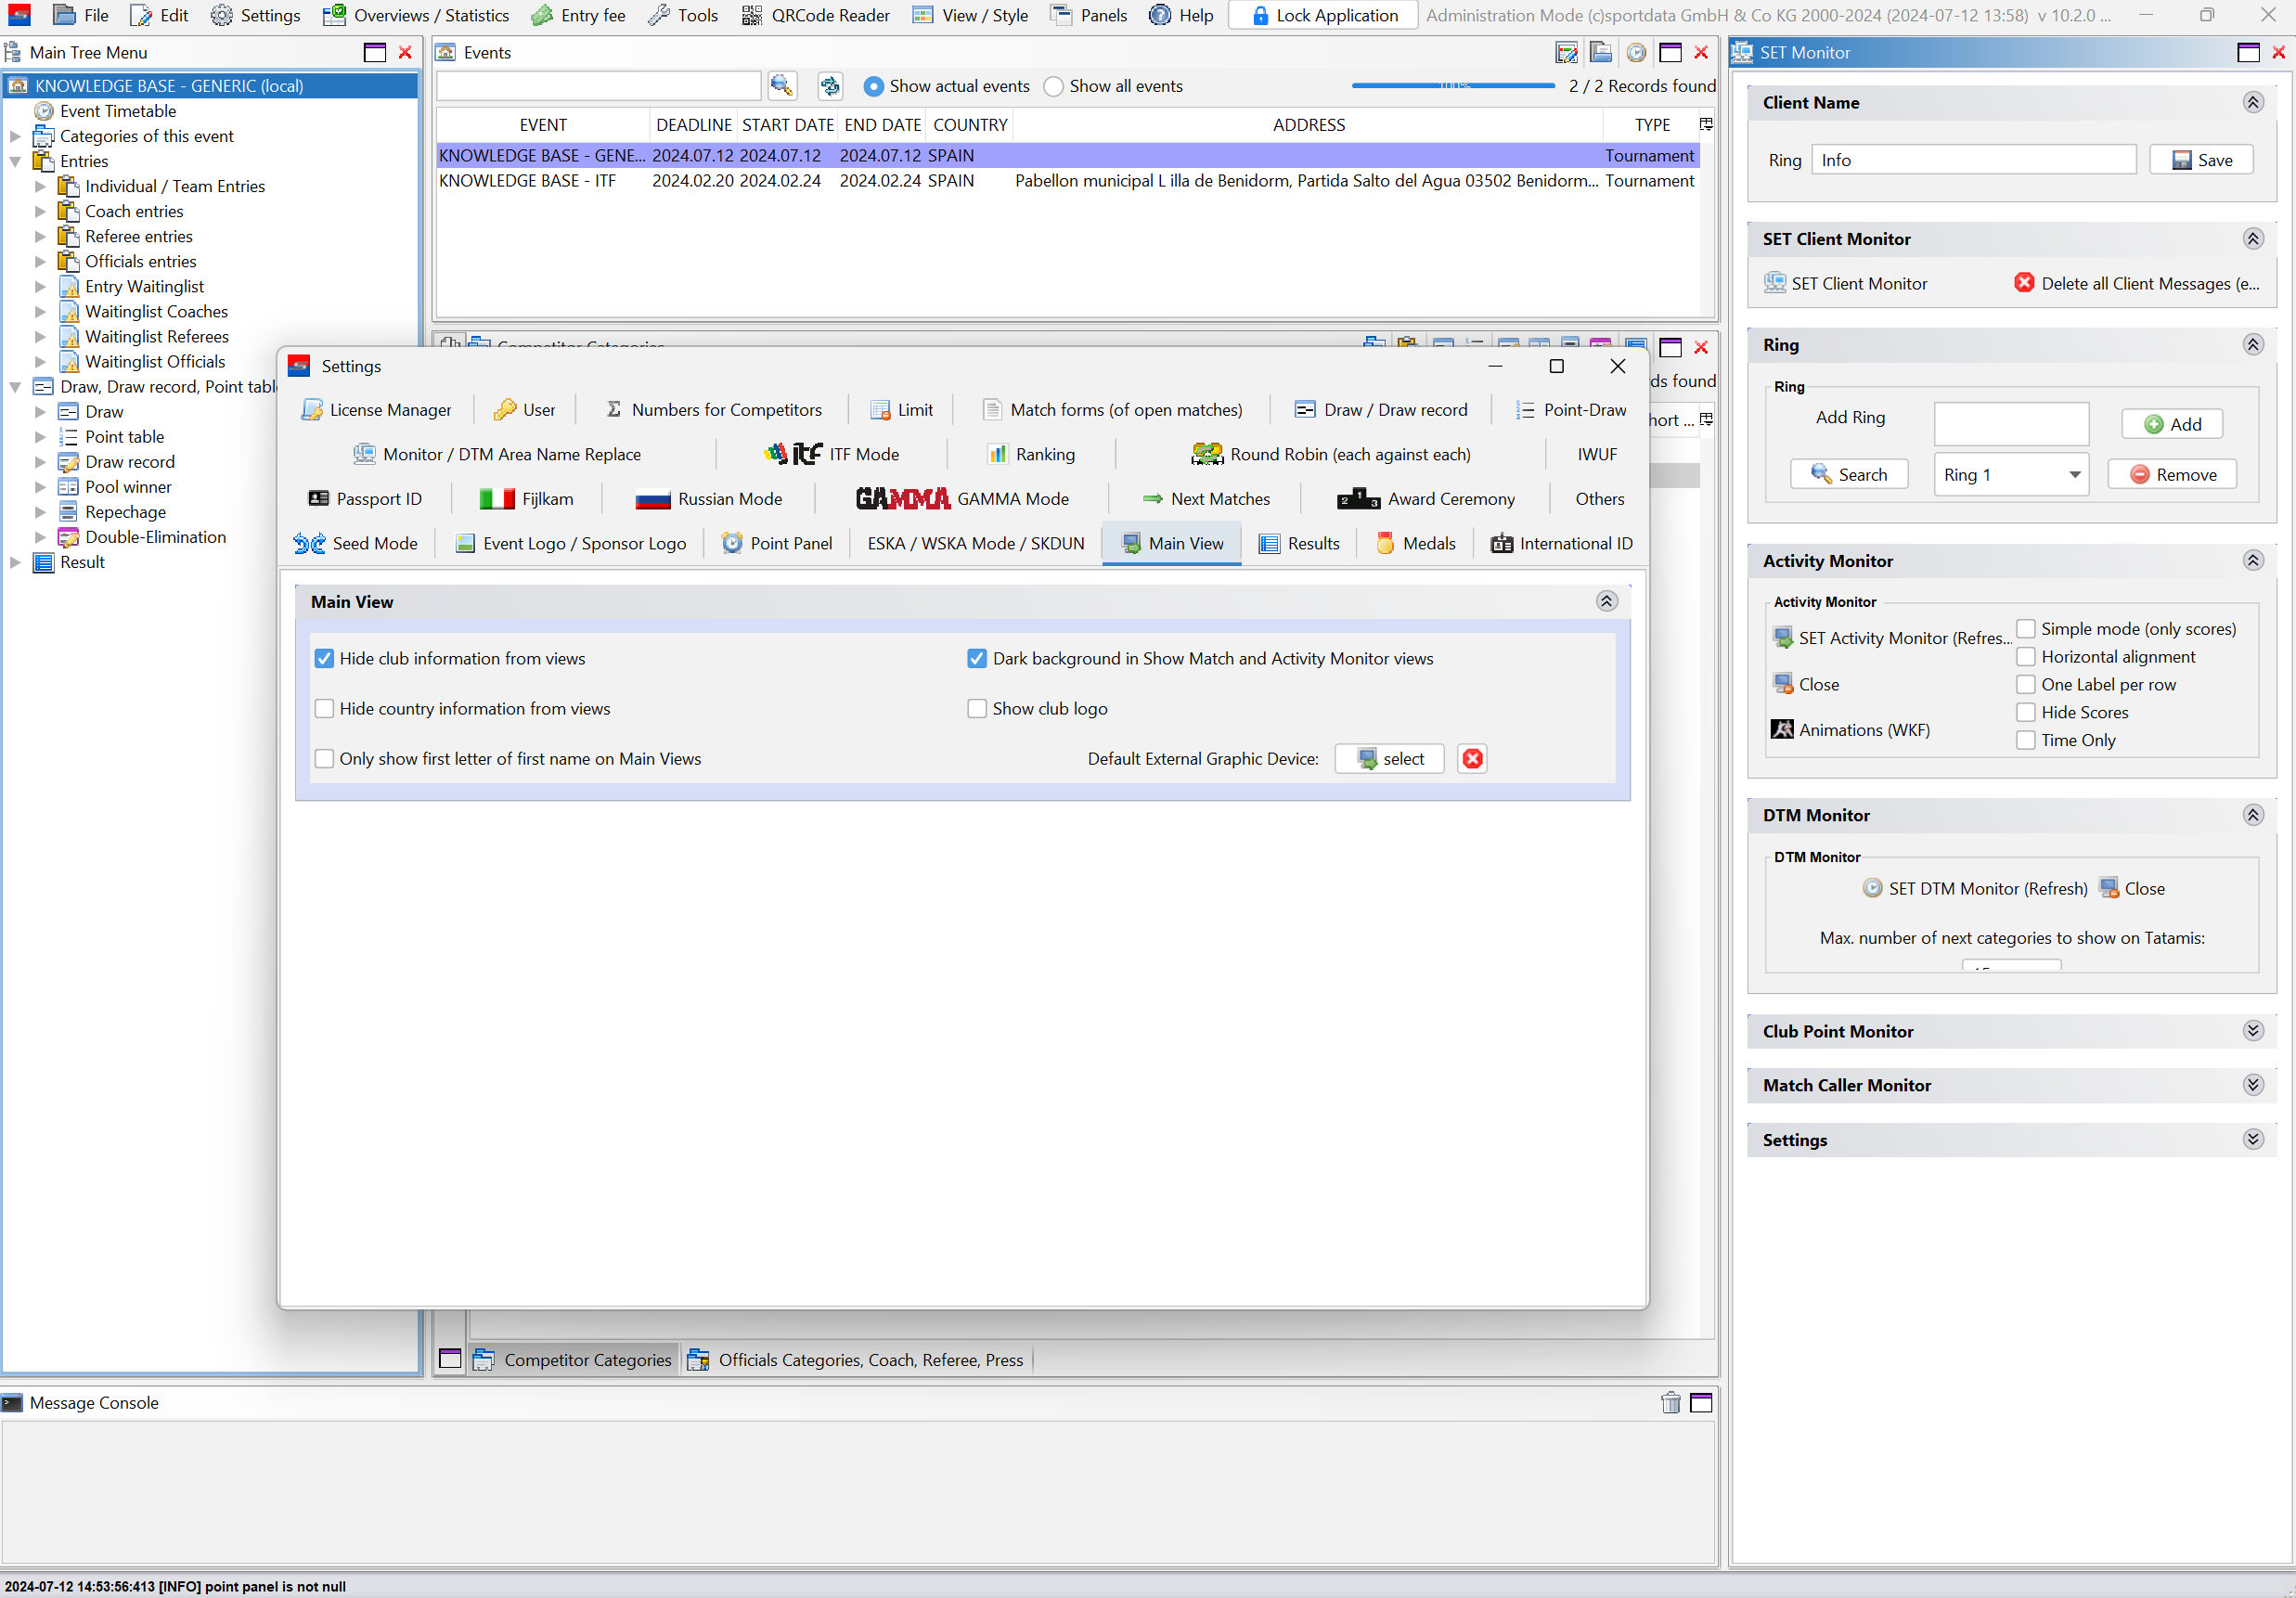Toggle Dark background in Show Match views

(x=977, y=658)
